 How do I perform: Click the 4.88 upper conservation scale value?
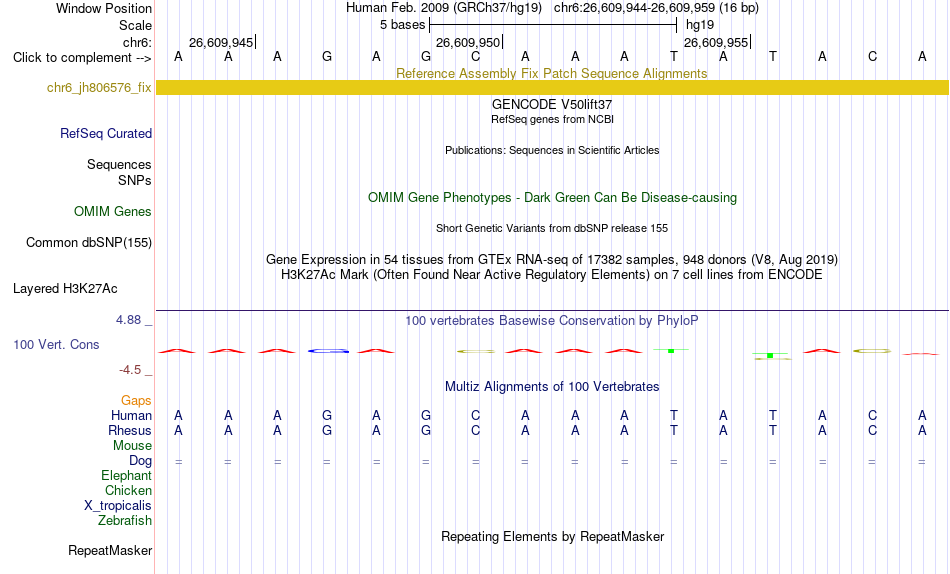pyautogui.click(x=128, y=319)
